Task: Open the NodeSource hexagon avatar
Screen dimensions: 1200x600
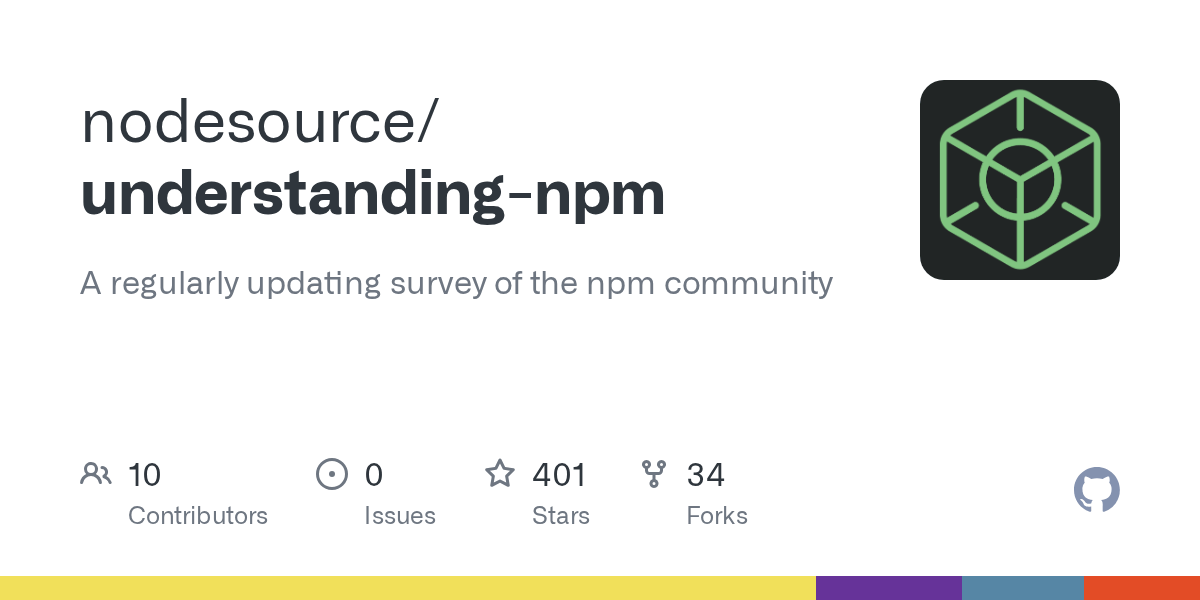Action: click(x=1019, y=180)
